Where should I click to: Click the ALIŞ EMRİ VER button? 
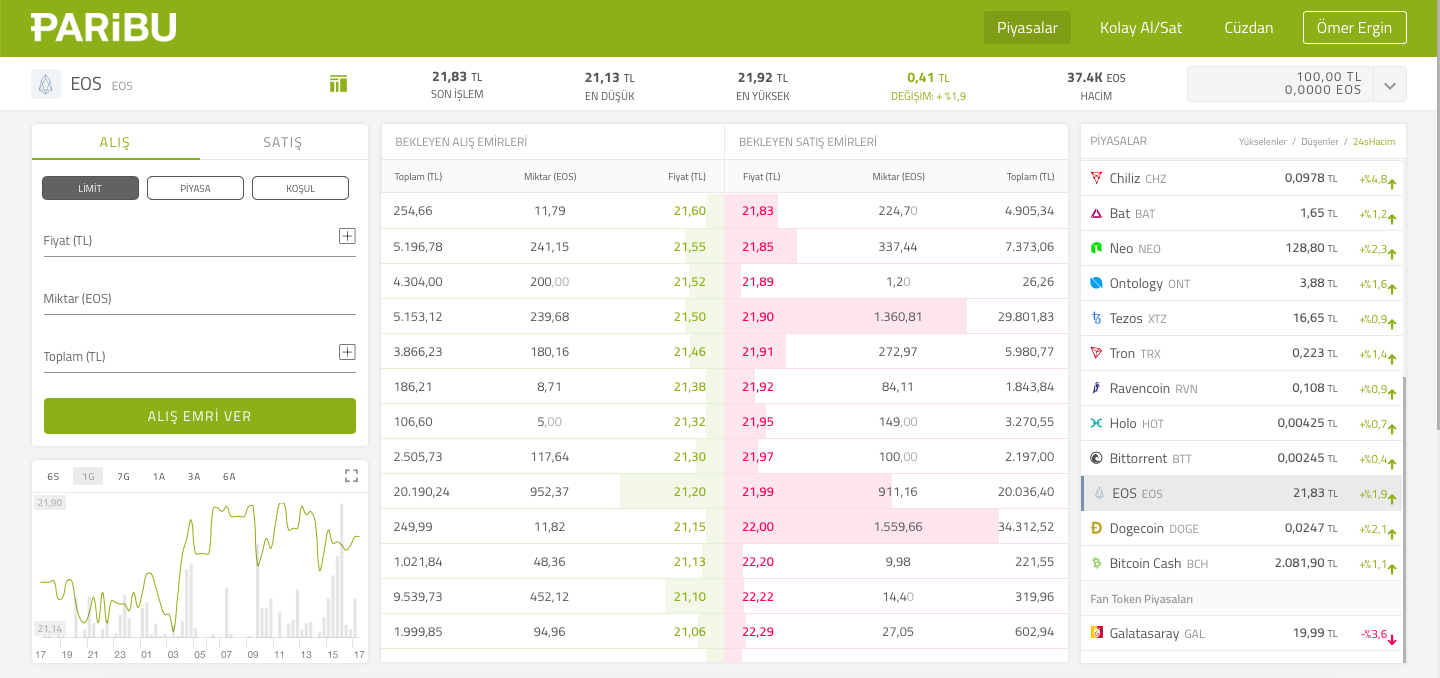(200, 416)
